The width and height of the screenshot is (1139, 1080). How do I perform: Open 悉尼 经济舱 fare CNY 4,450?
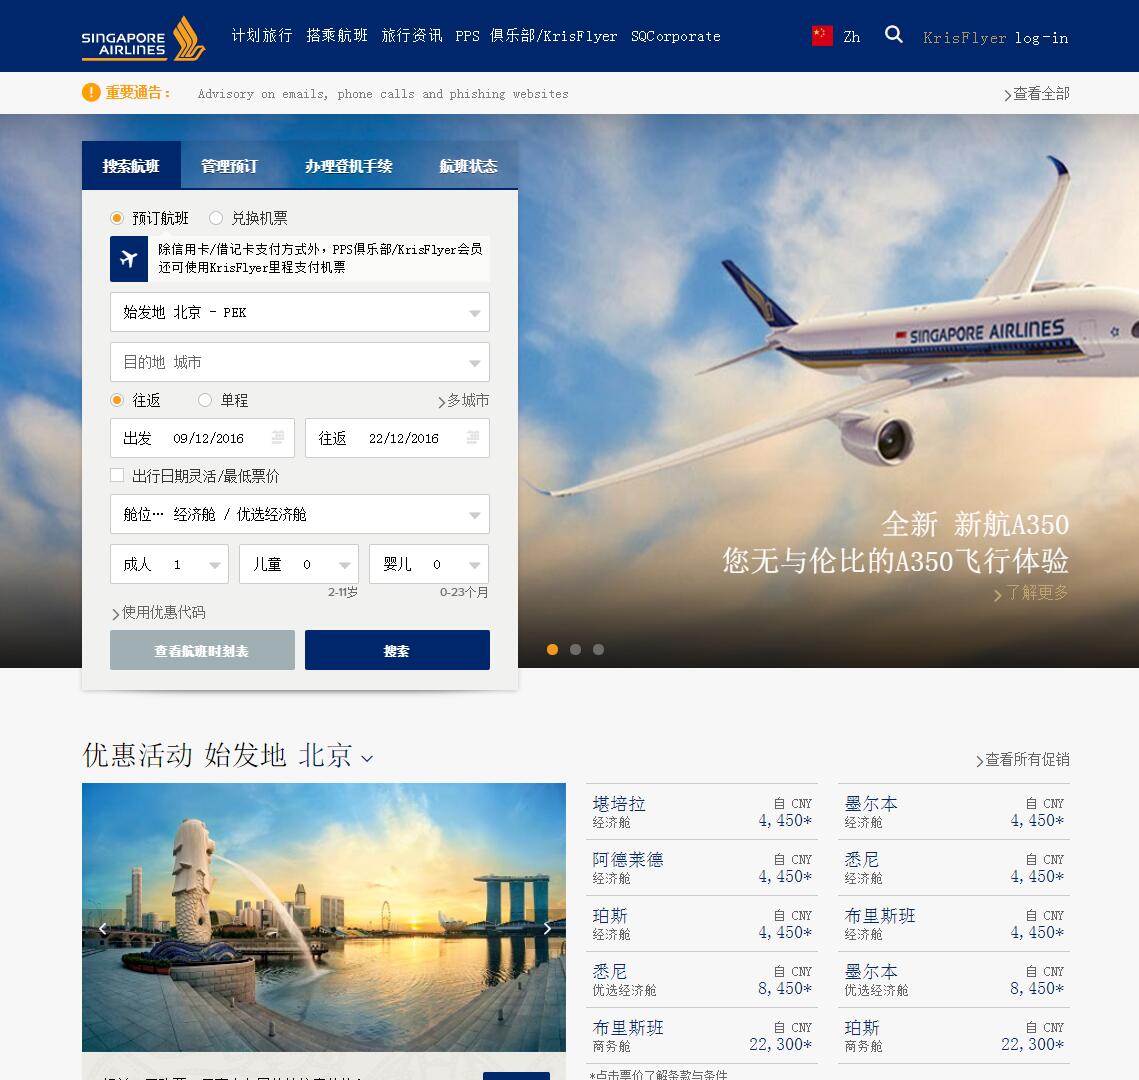click(954, 867)
